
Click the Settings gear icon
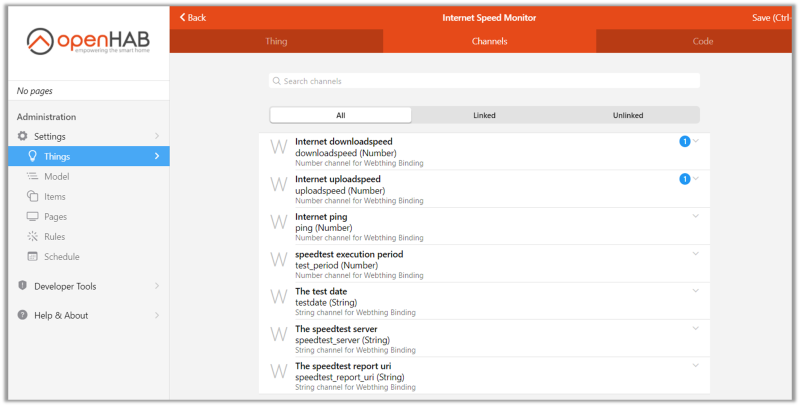23,136
